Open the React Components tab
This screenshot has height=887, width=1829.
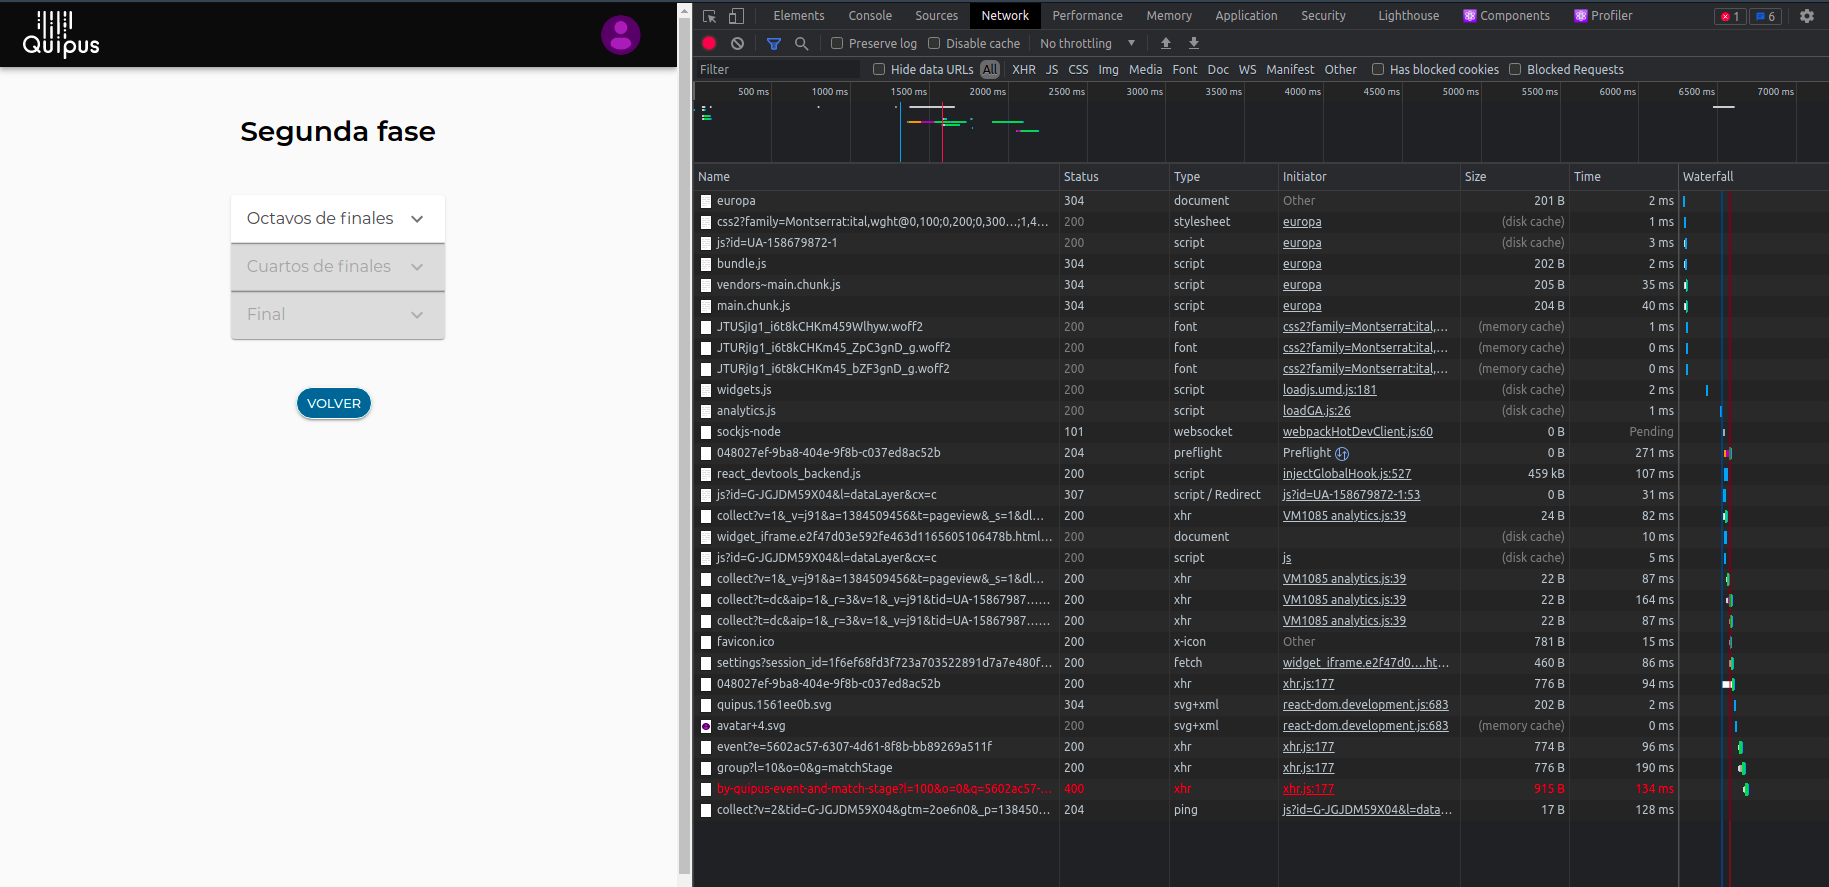[1506, 16]
